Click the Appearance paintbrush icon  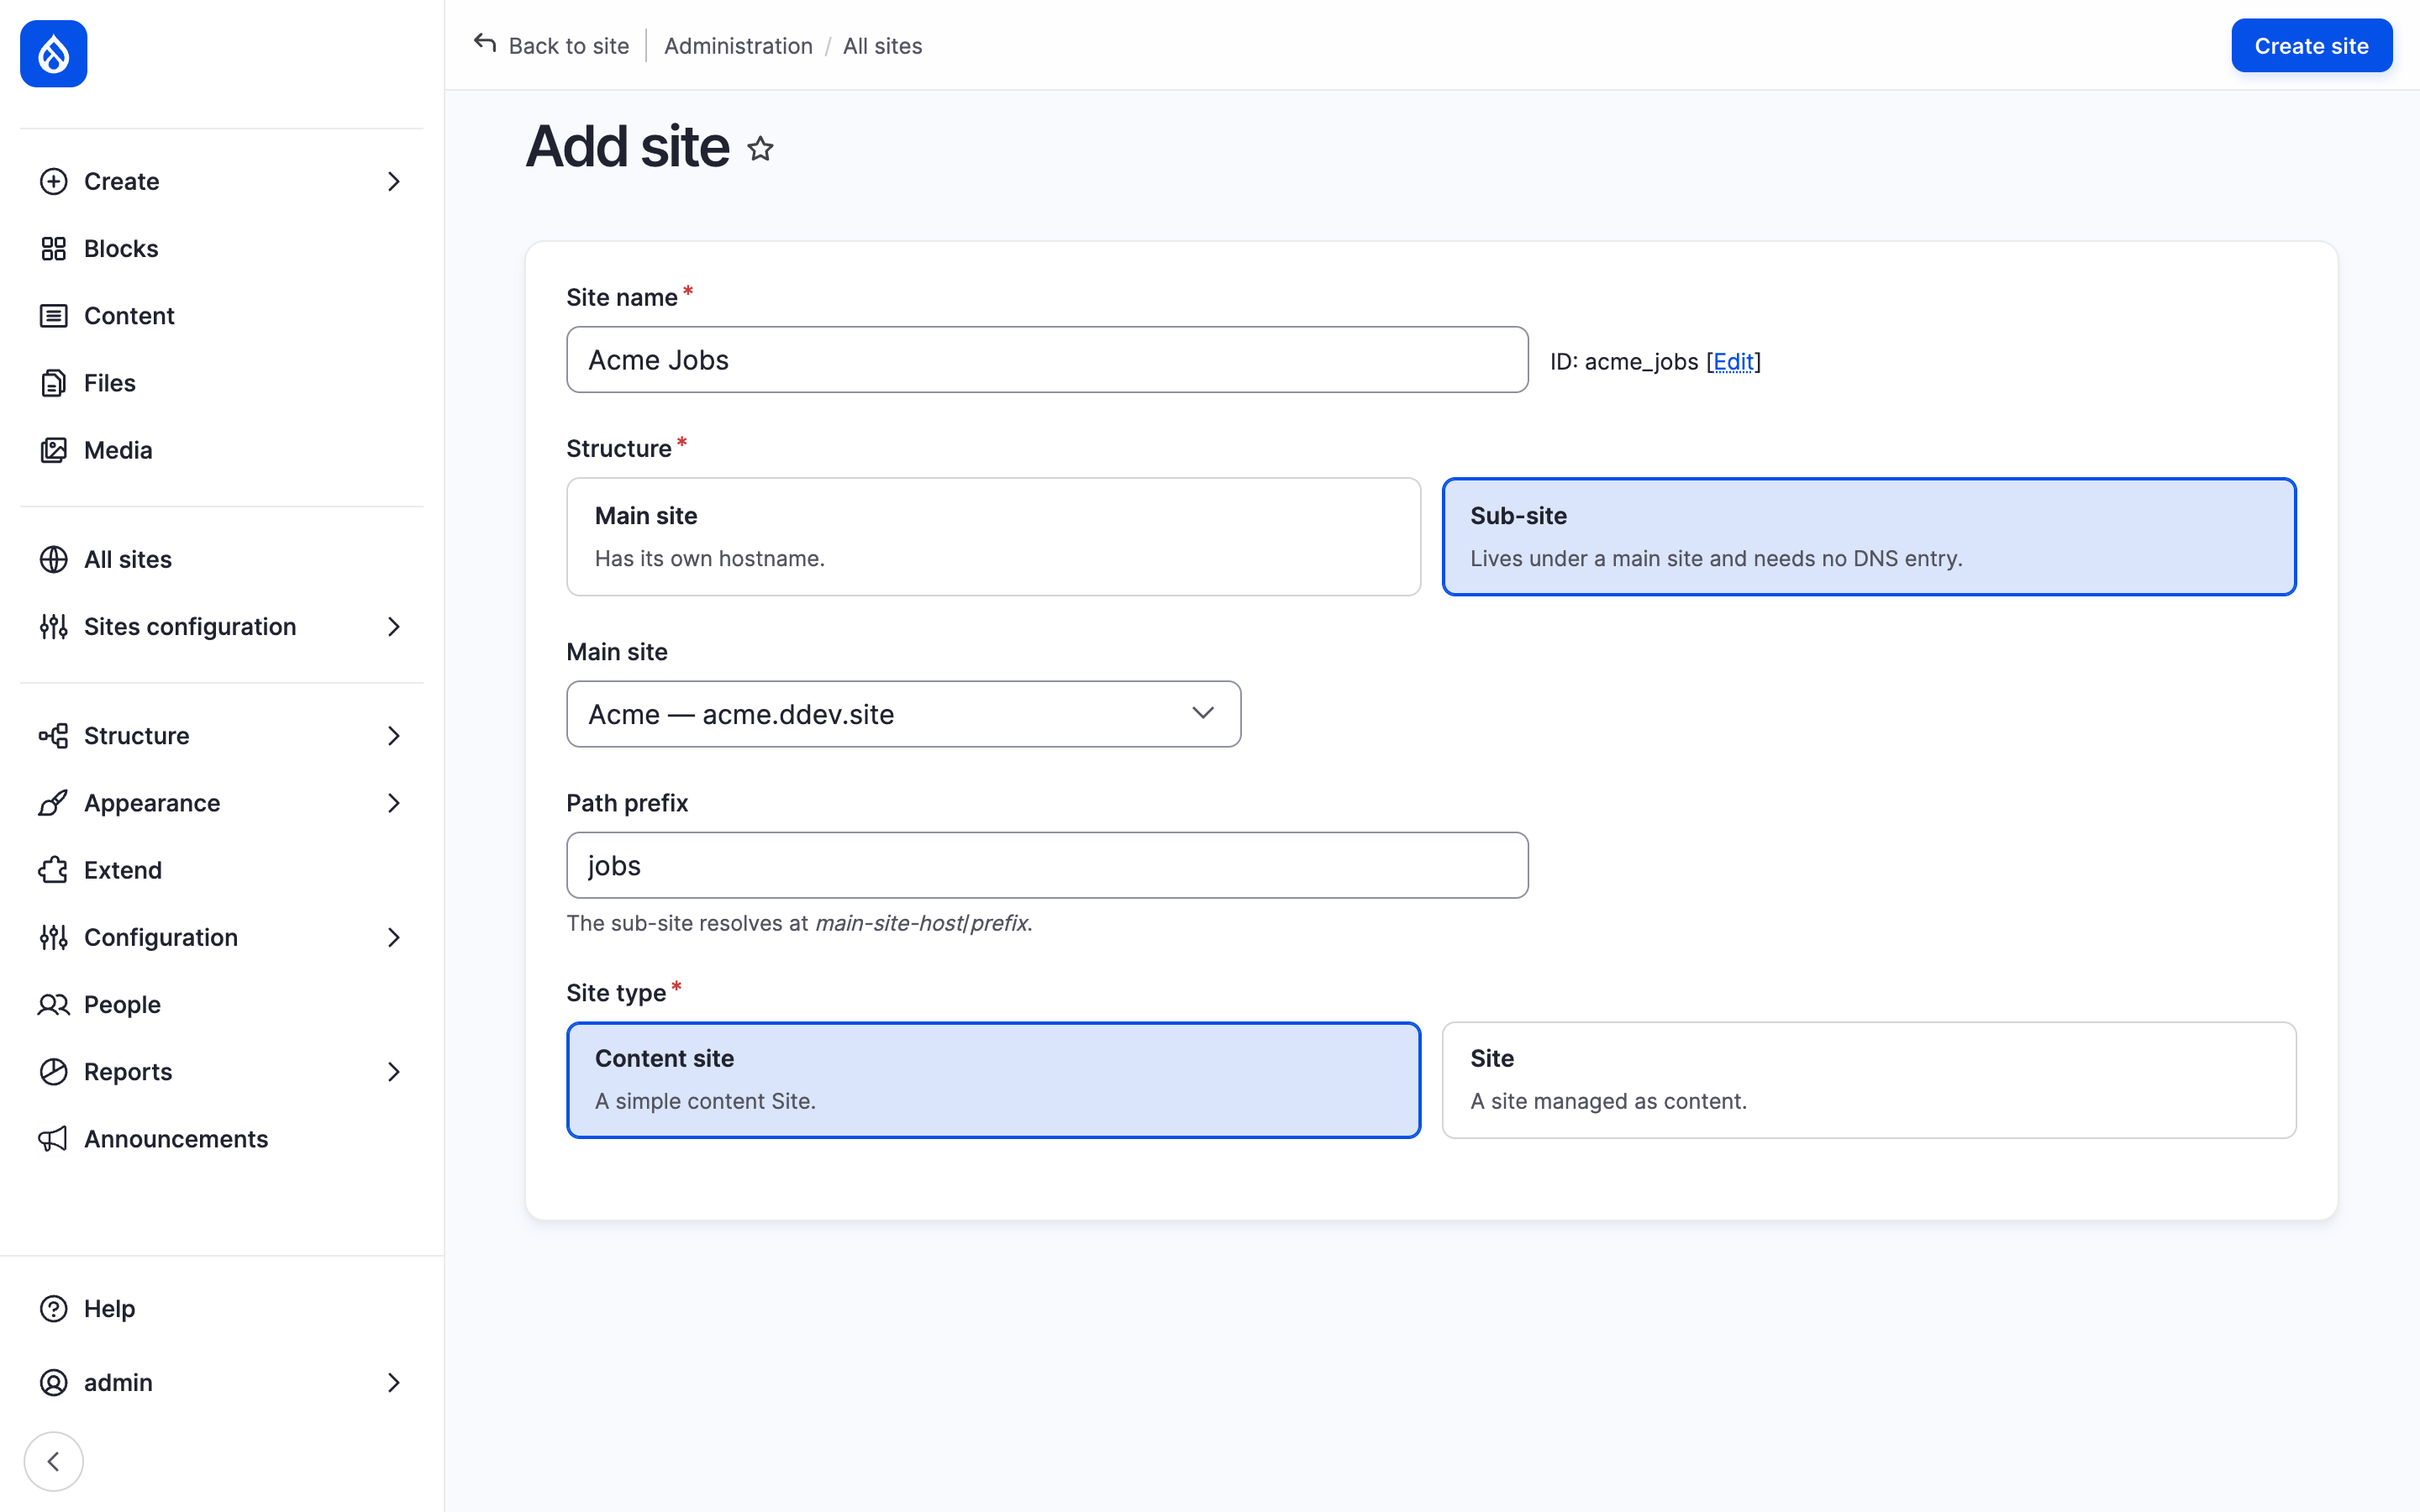click(x=54, y=803)
